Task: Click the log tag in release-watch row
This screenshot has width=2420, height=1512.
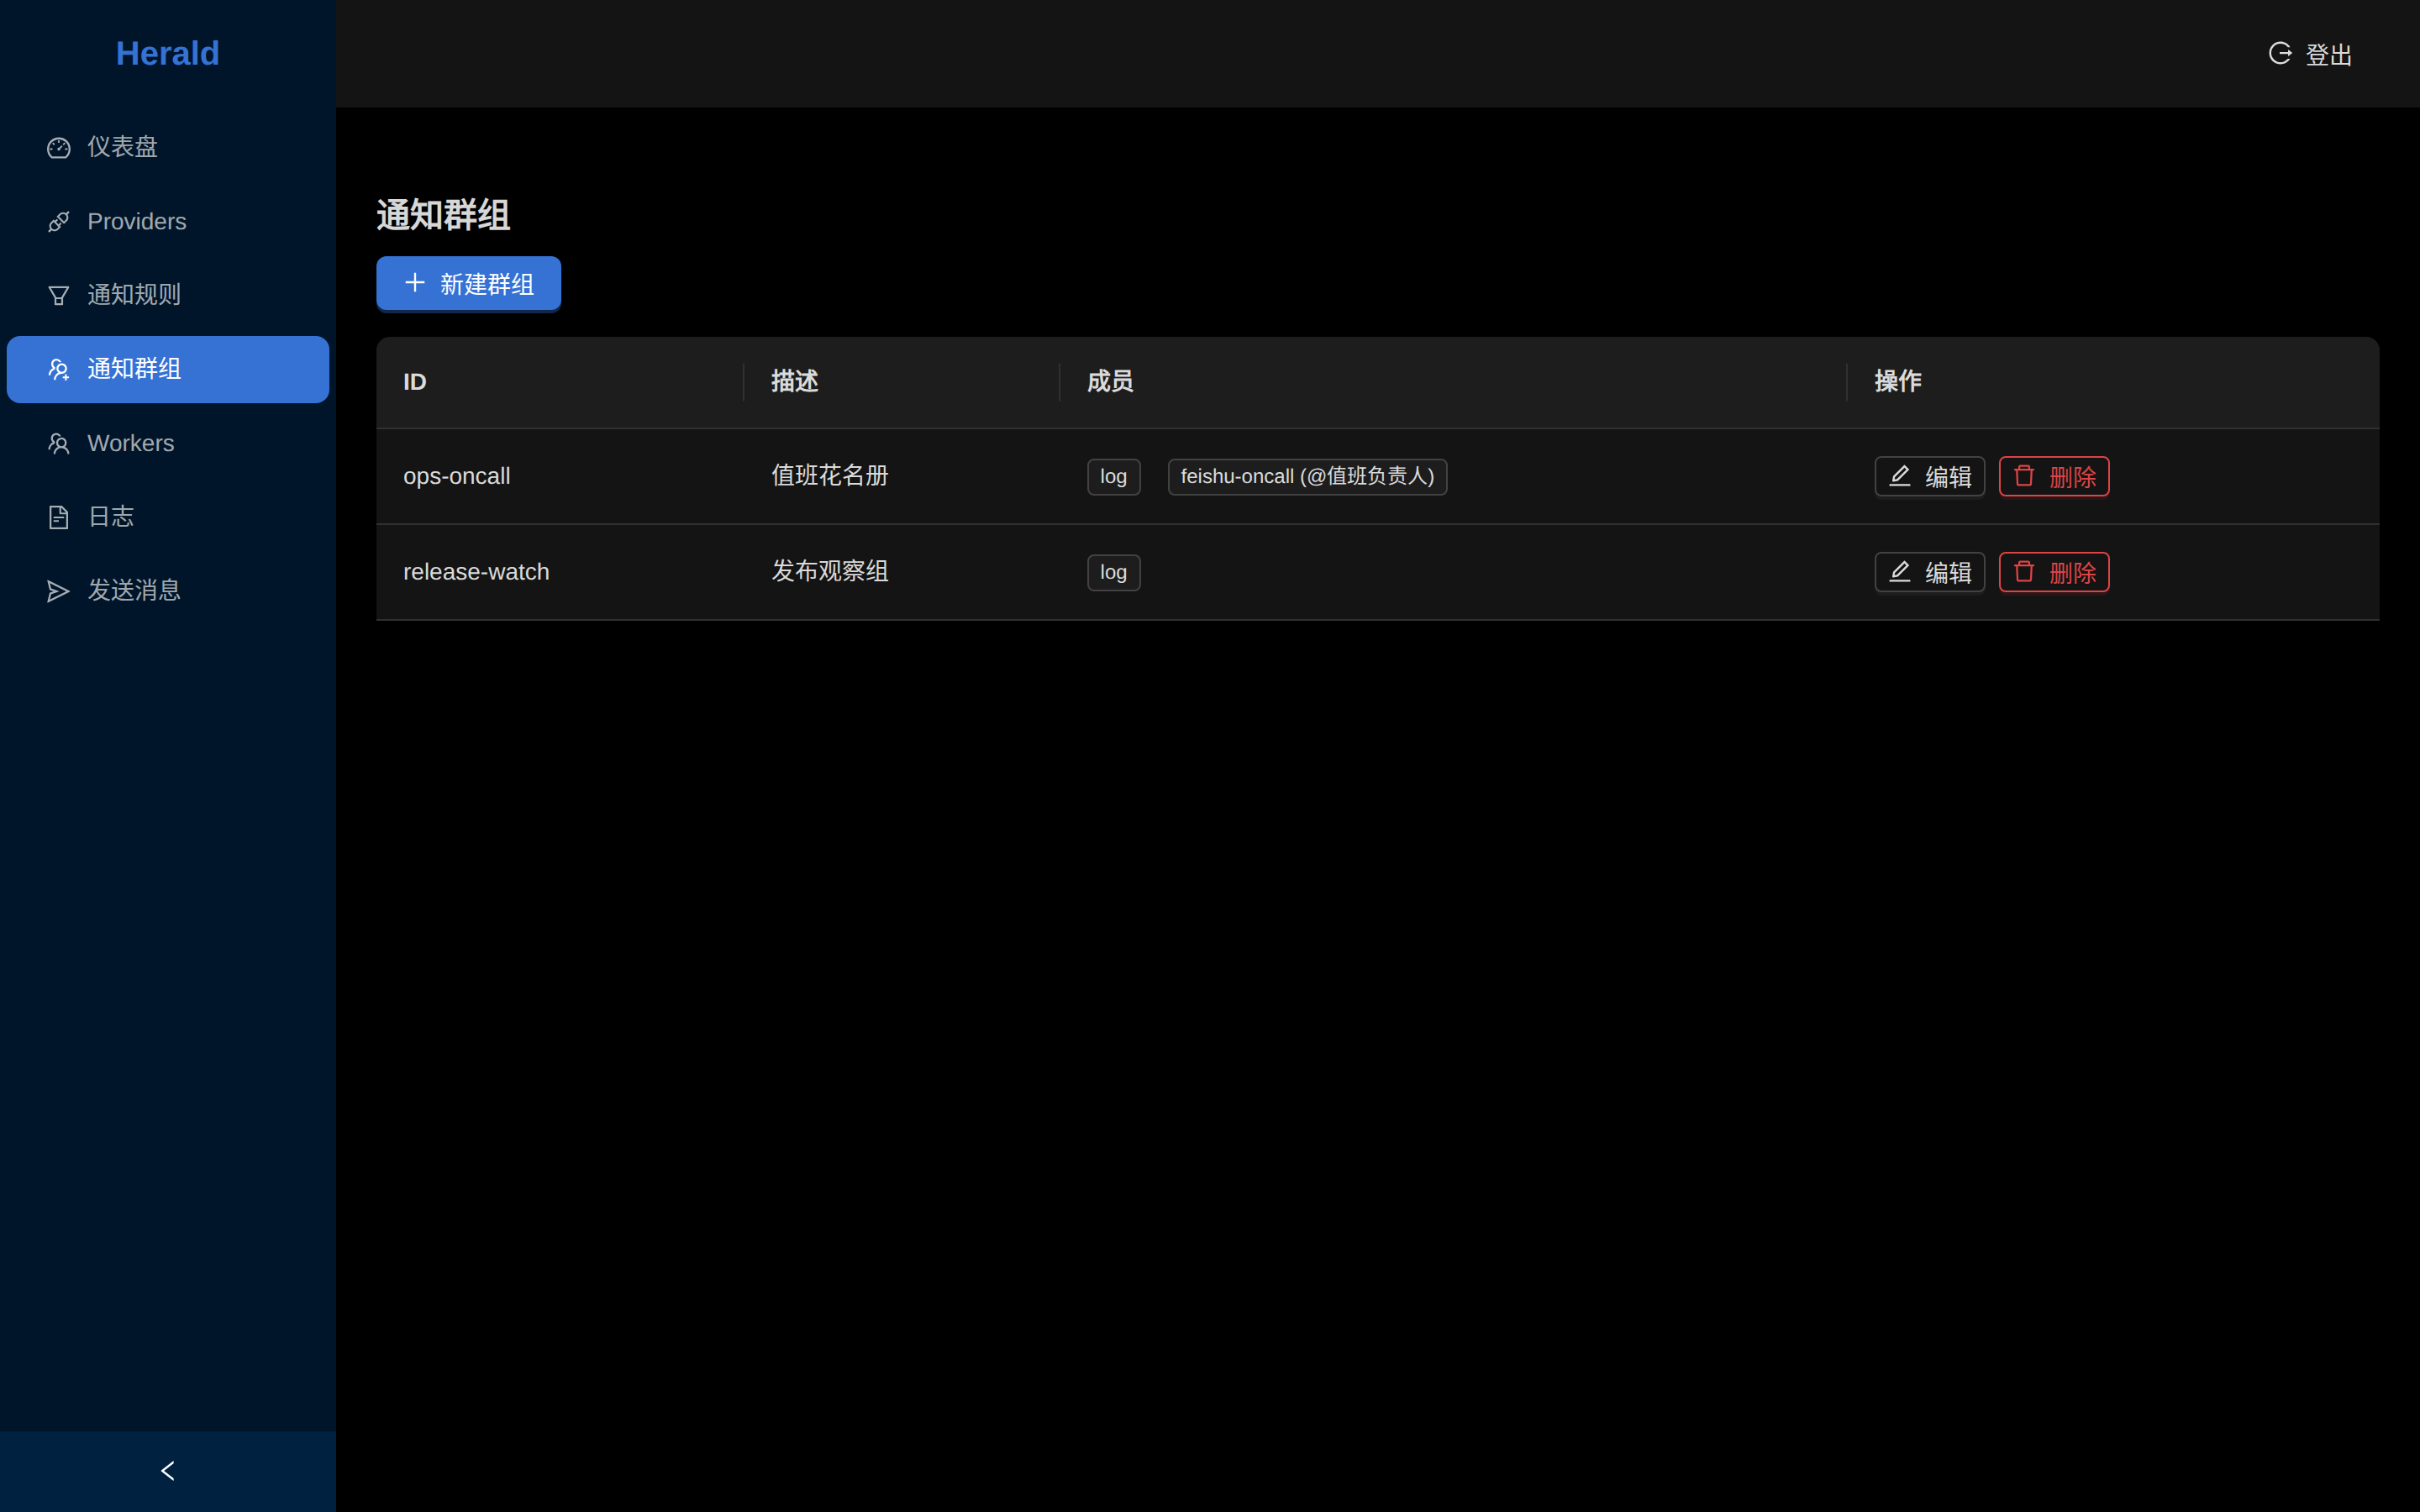Action: point(1114,573)
